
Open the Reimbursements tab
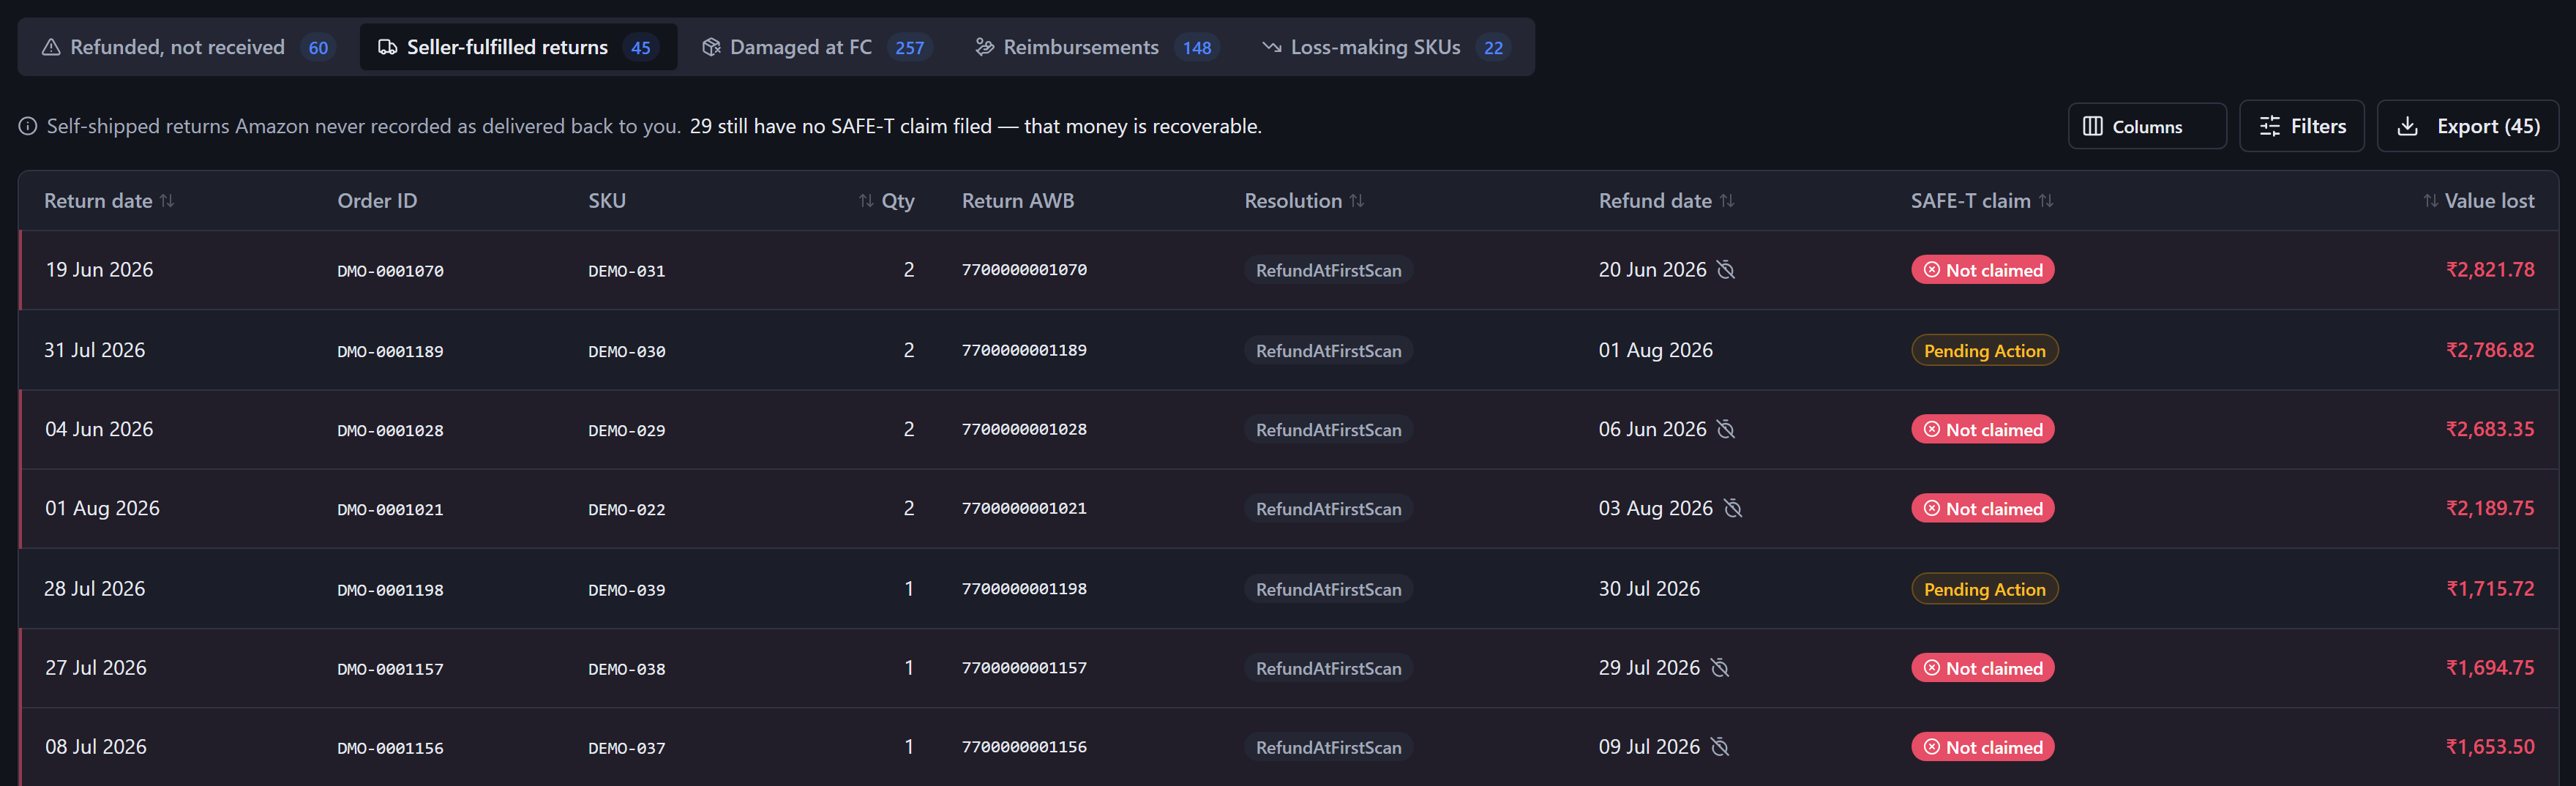pos(1096,47)
